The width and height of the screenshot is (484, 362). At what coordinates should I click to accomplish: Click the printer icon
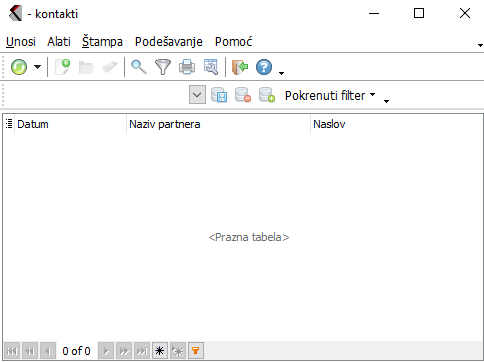coord(187,67)
